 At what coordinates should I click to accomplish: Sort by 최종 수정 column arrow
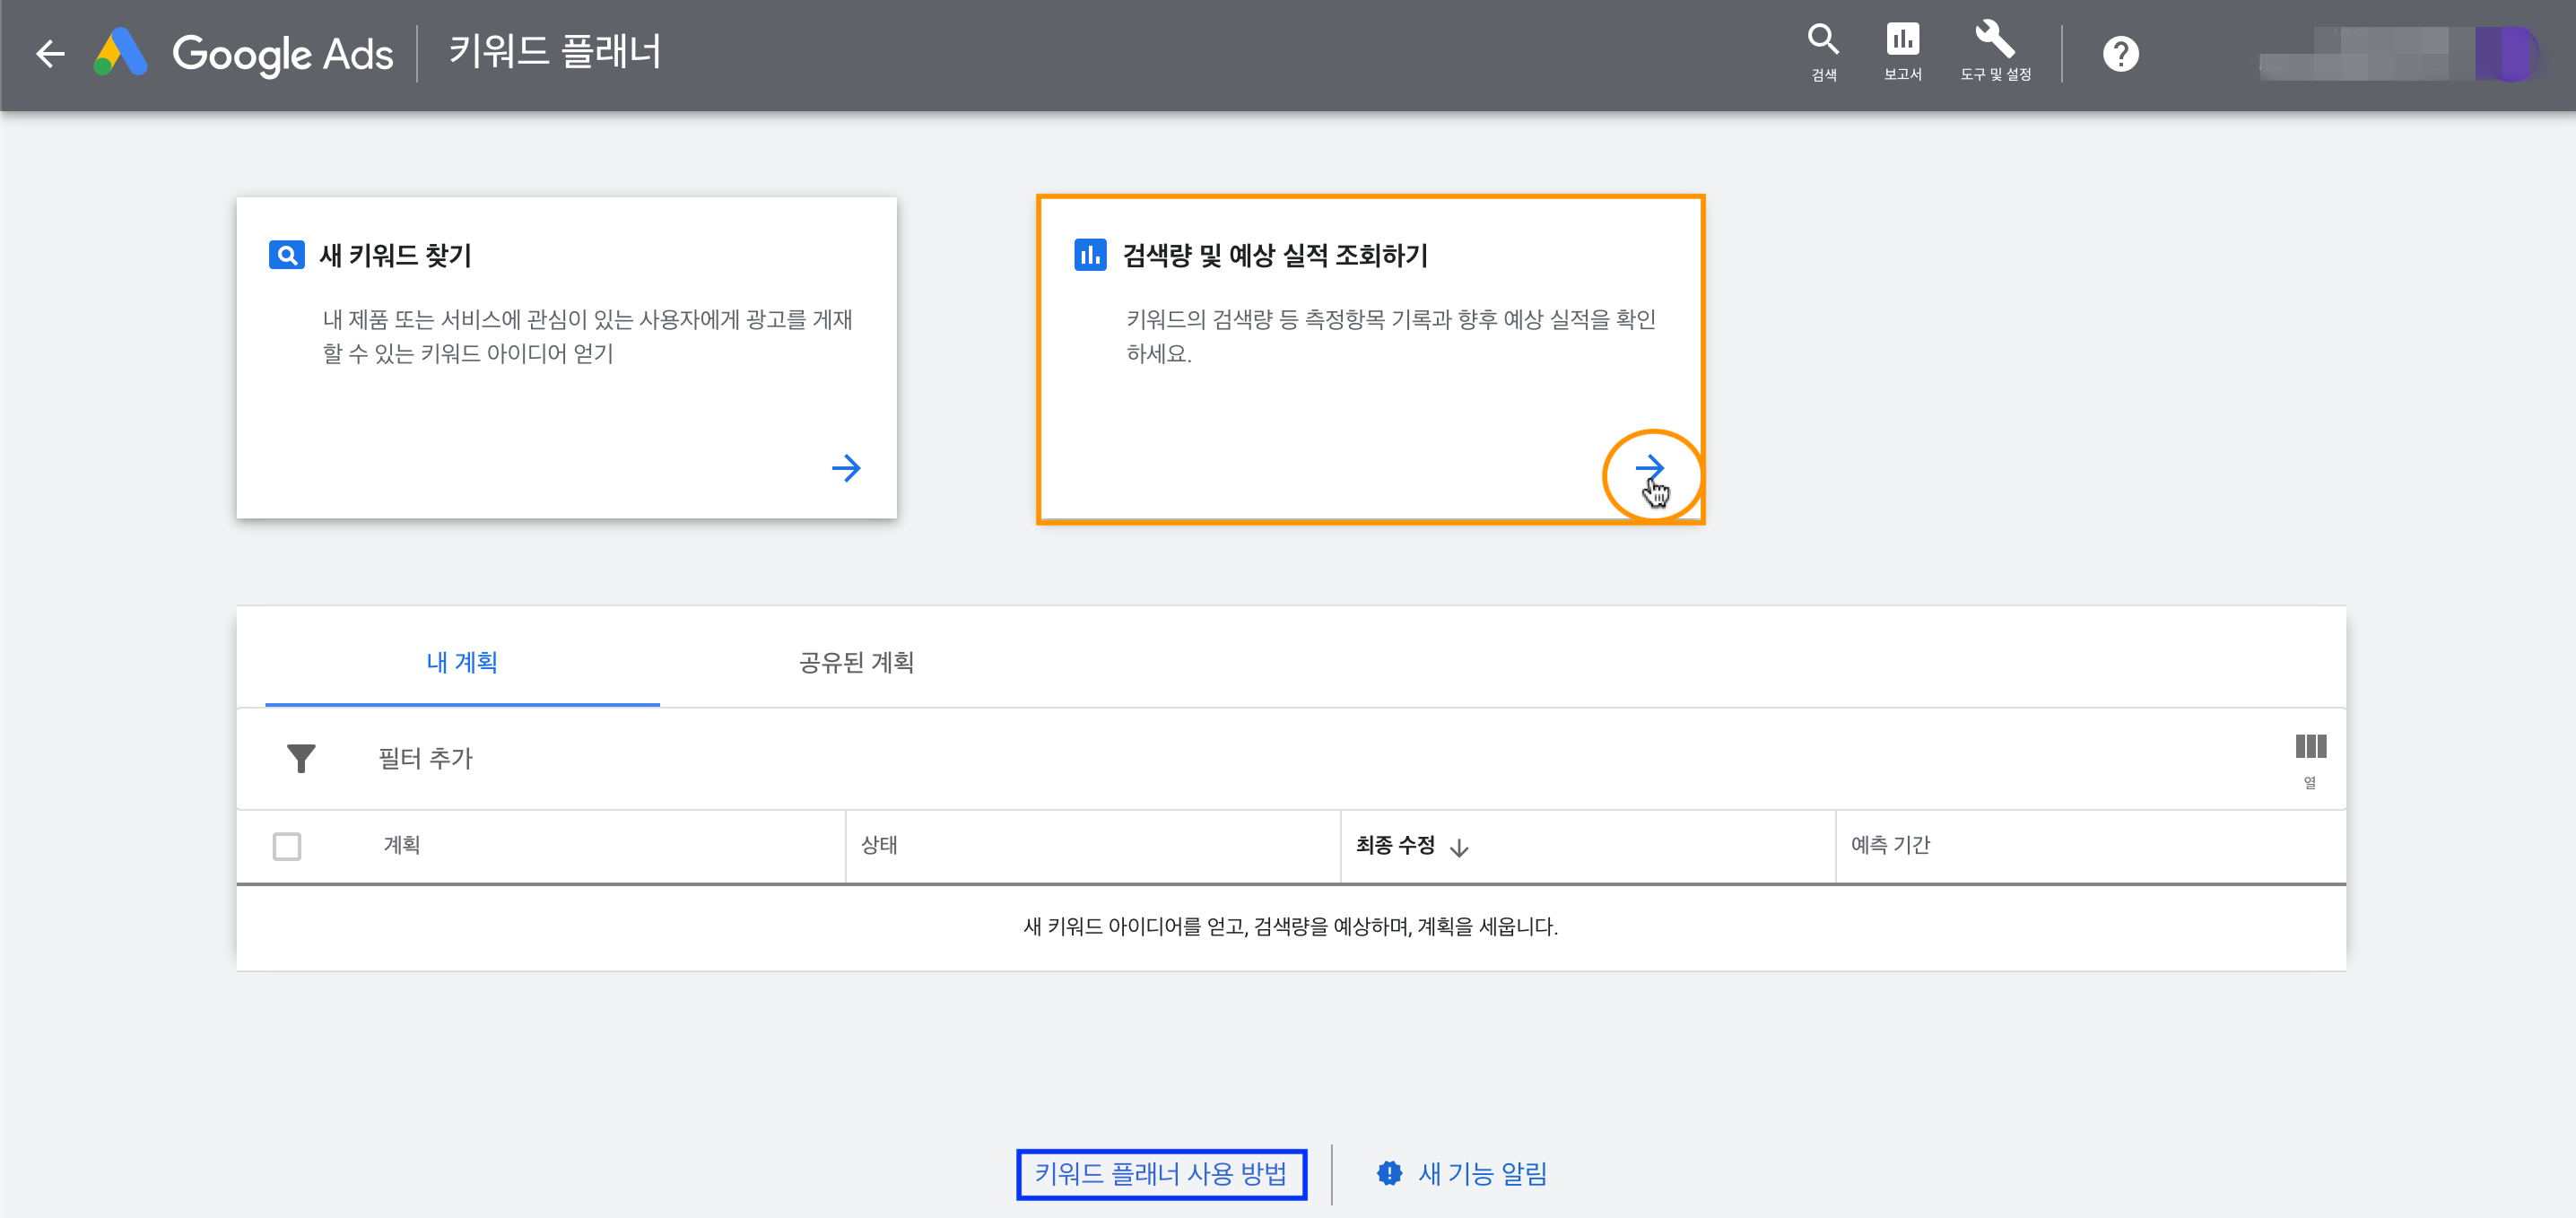point(1459,848)
